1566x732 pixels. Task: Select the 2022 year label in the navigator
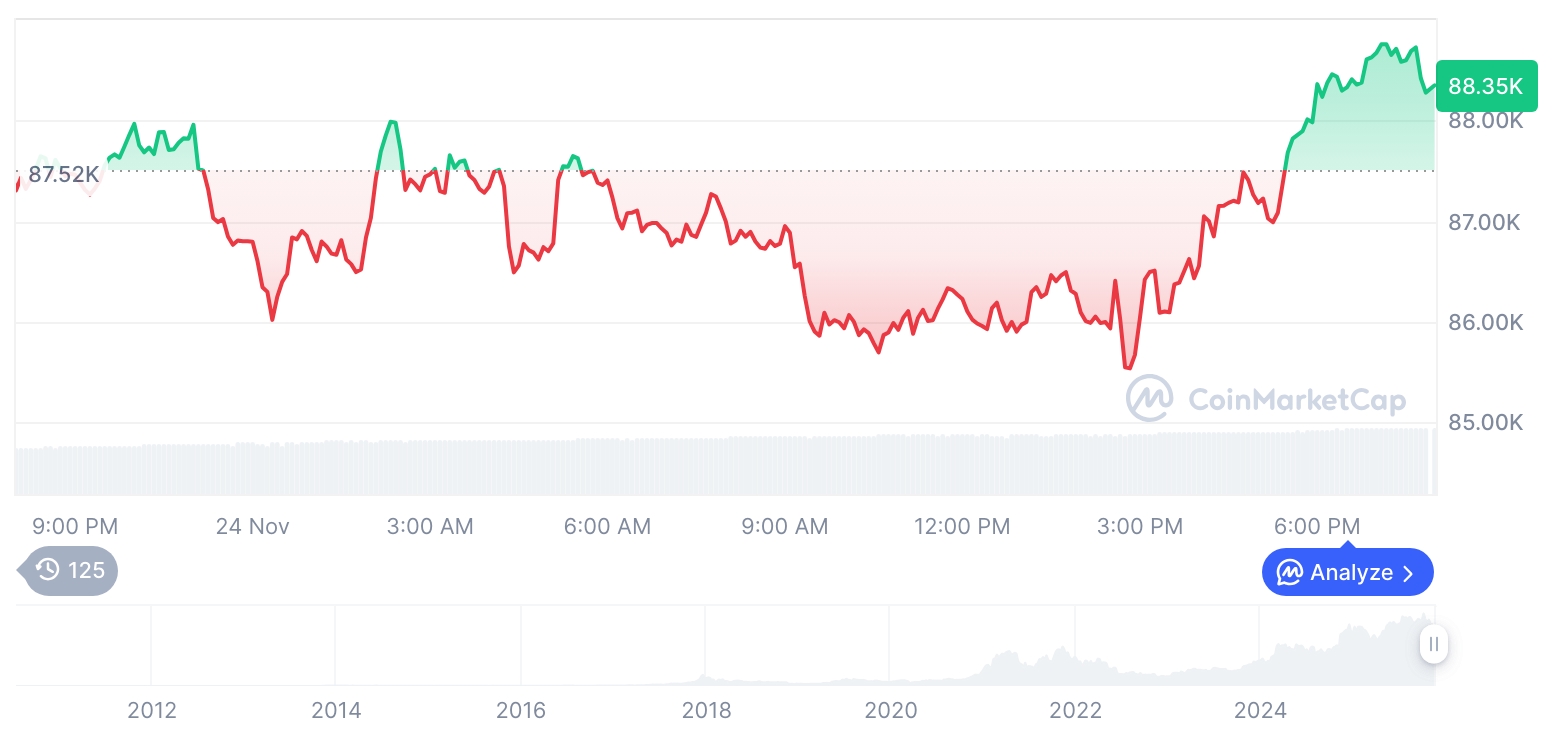[1075, 711]
